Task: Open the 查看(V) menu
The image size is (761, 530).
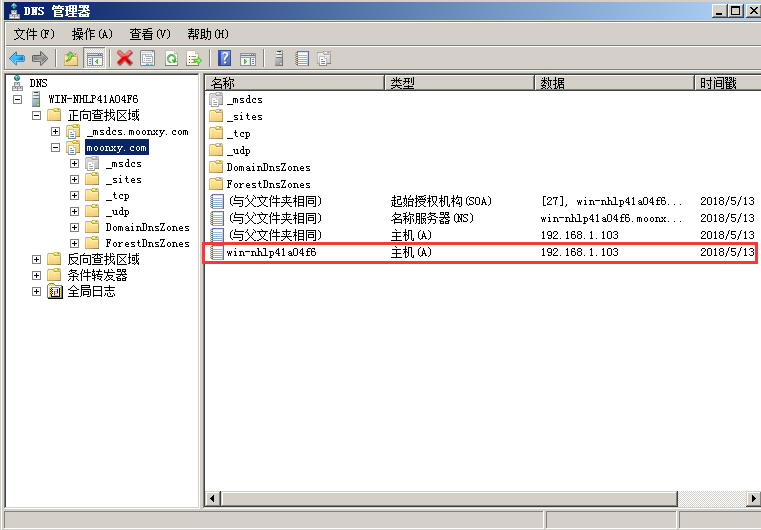Action: tap(150, 34)
